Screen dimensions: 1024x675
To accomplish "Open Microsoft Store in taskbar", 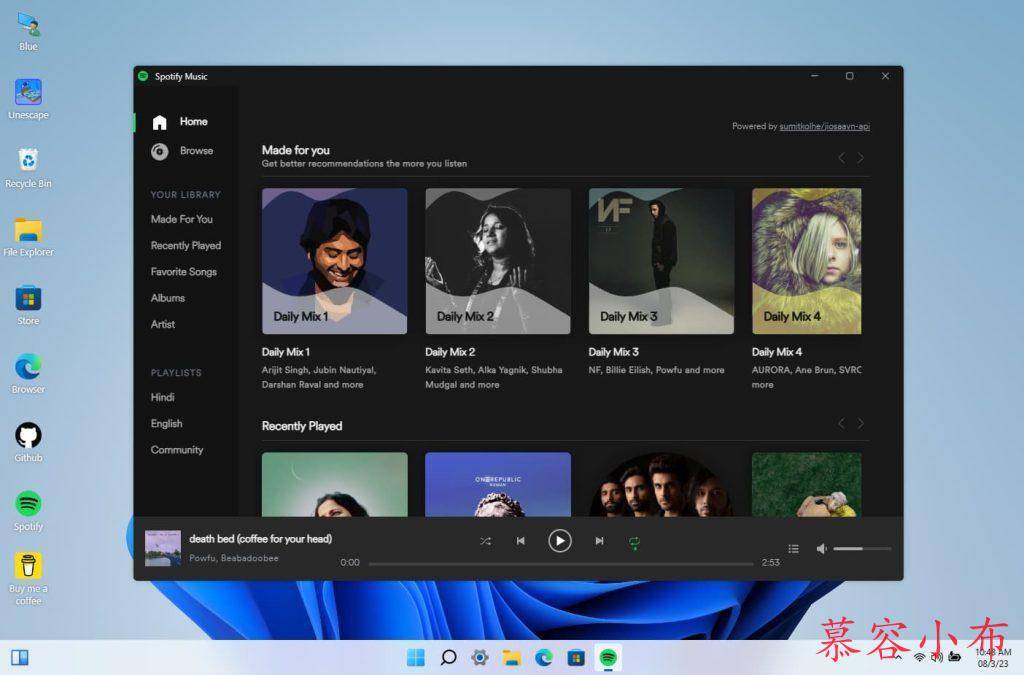I will [576, 657].
